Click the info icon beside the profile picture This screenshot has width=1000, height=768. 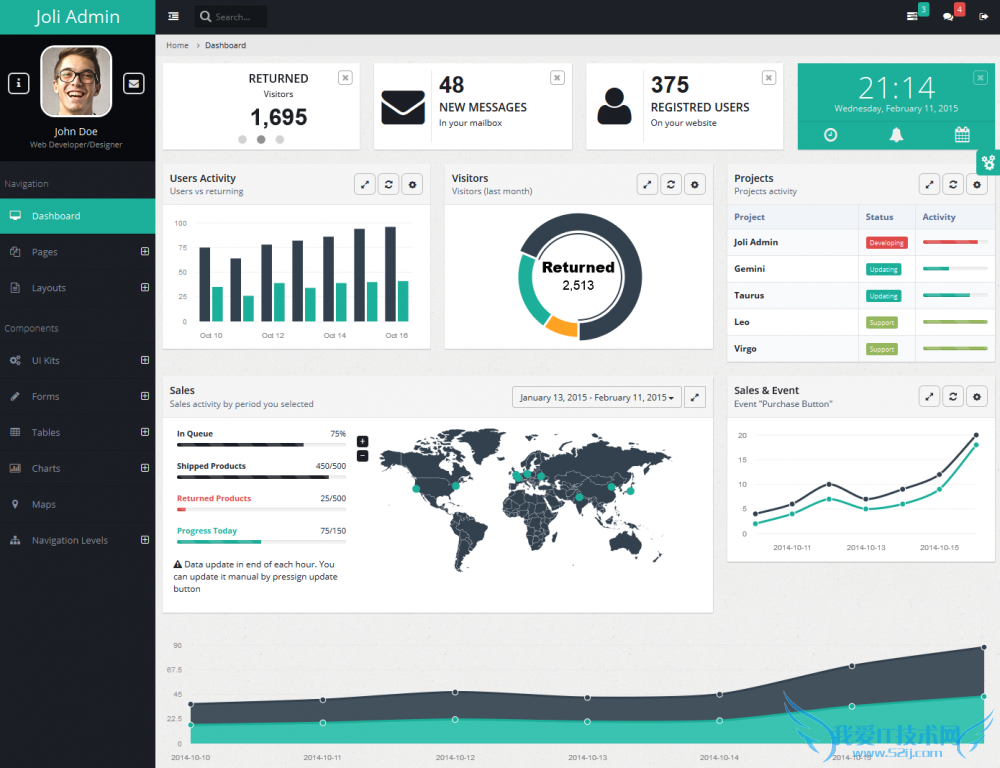(18, 83)
